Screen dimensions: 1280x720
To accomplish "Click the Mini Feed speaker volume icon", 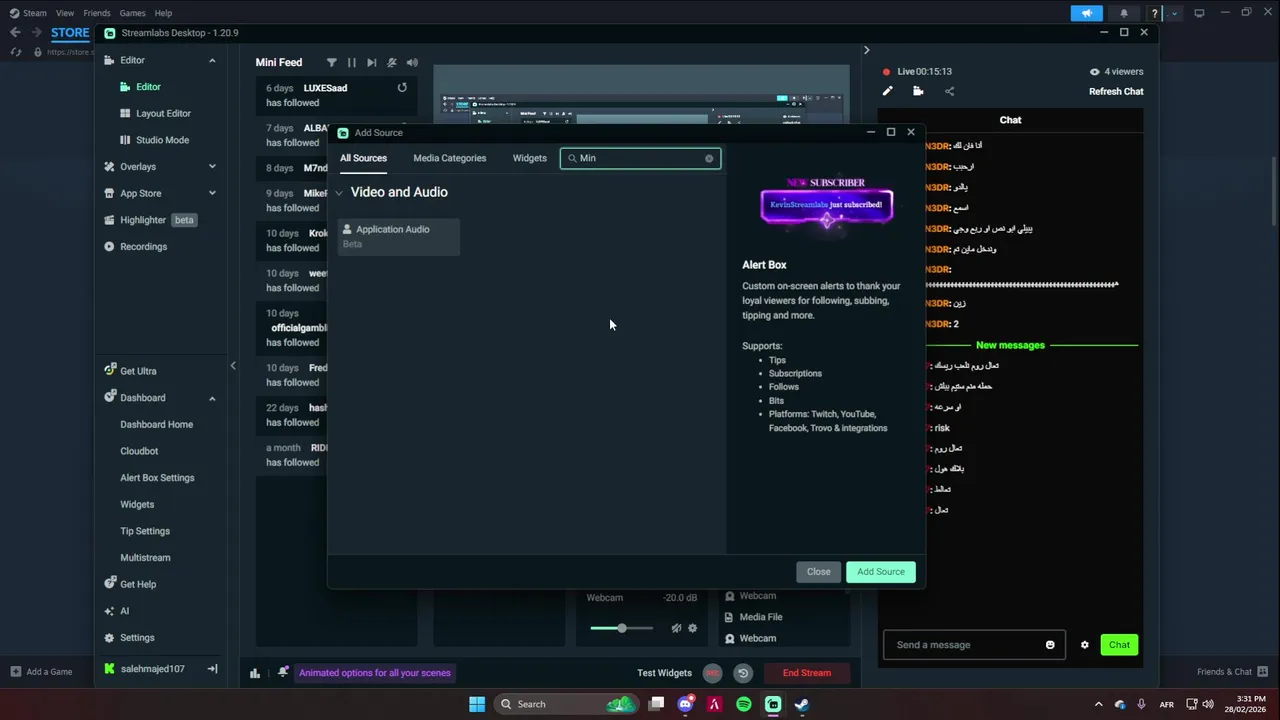I will click(412, 62).
